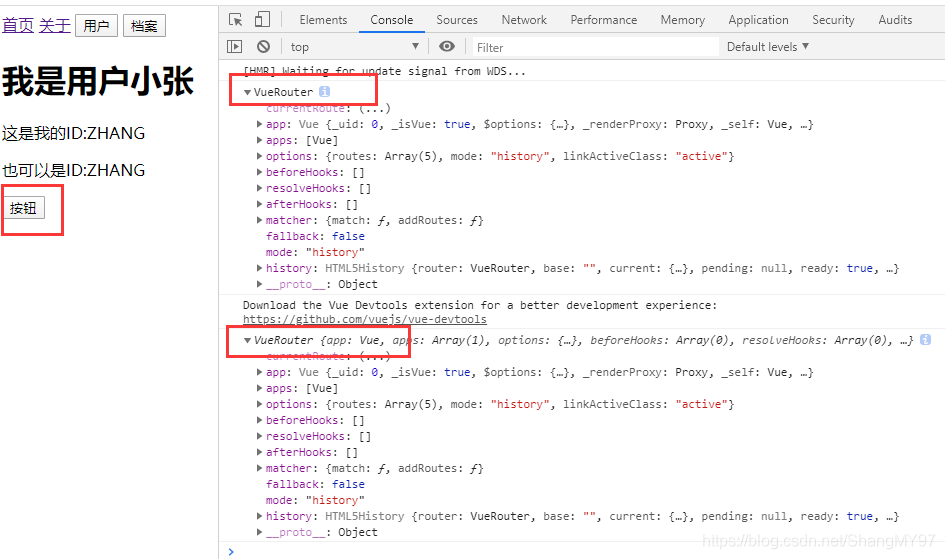Click the 我是用户小张 heading
The image size is (945, 559).
click(98, 81)
